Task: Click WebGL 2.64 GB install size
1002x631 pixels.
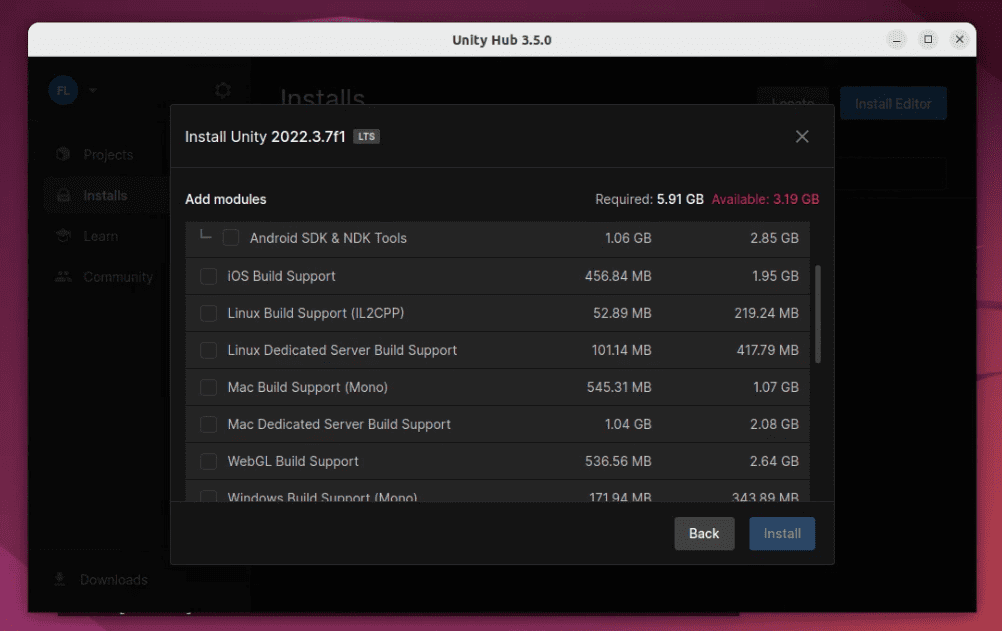Action: pos(774,462)
